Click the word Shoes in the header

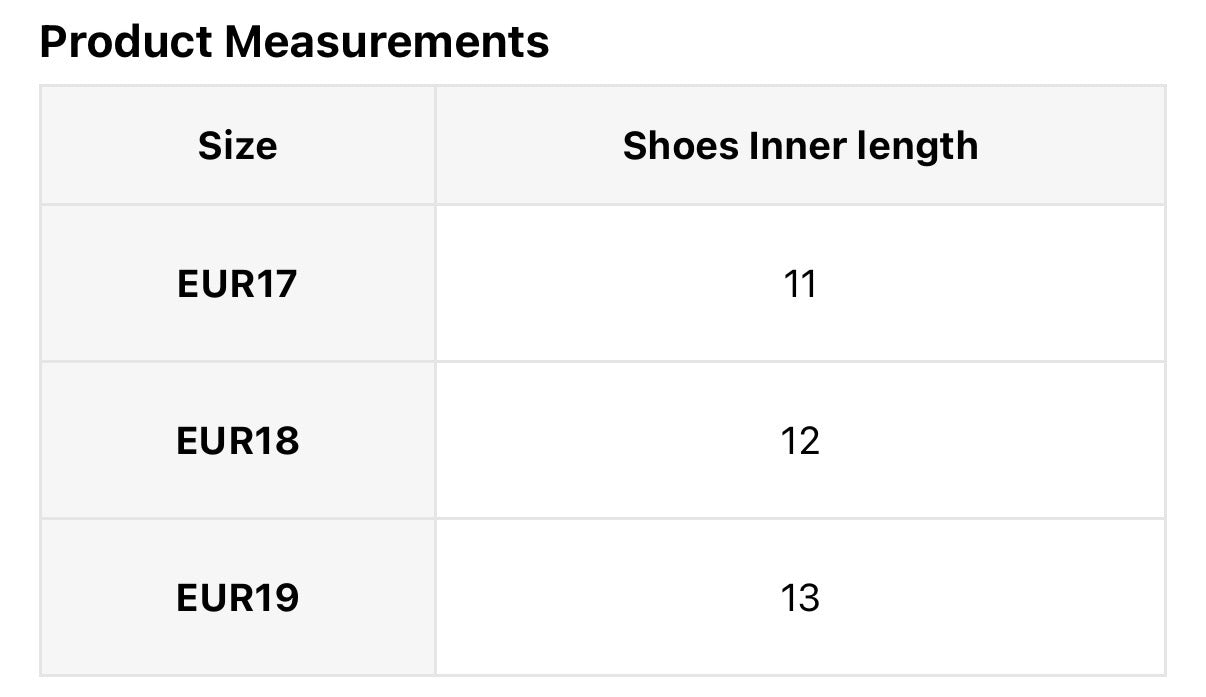pos(680,146)
